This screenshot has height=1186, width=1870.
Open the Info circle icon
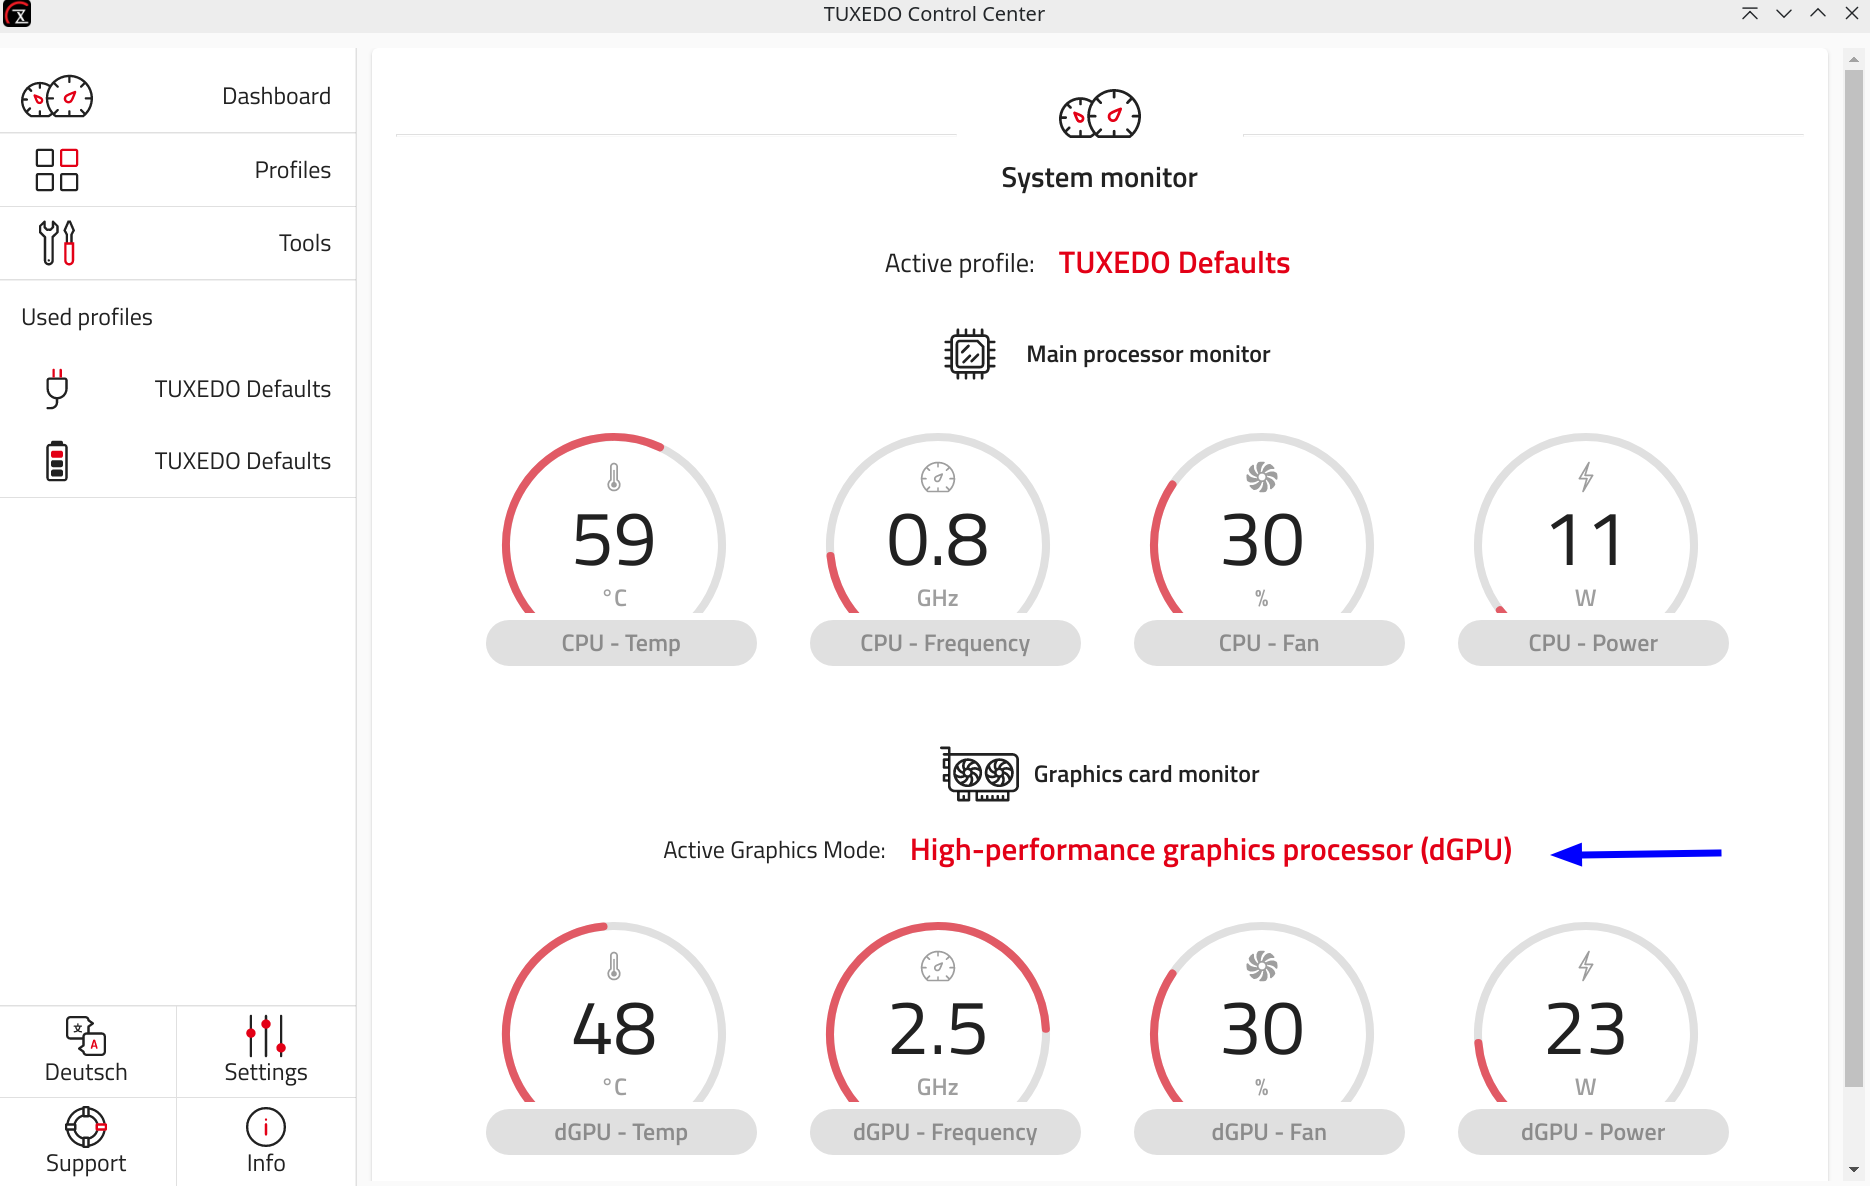click(266, 1127)
